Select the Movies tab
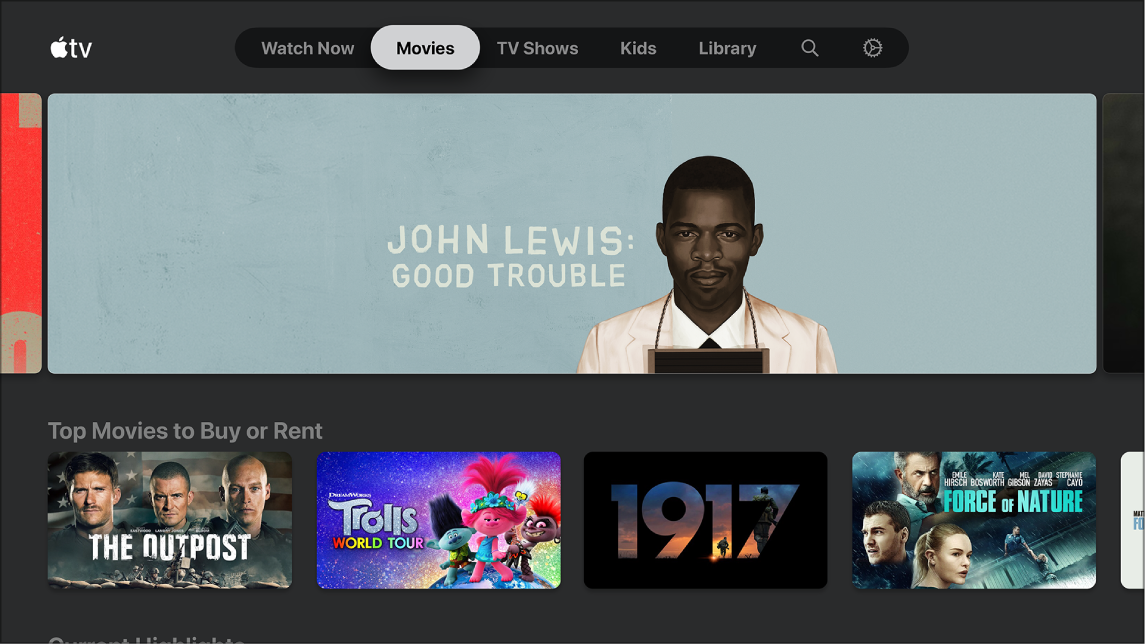This screenshot has height=644, width=1146. tap(425, 47)
